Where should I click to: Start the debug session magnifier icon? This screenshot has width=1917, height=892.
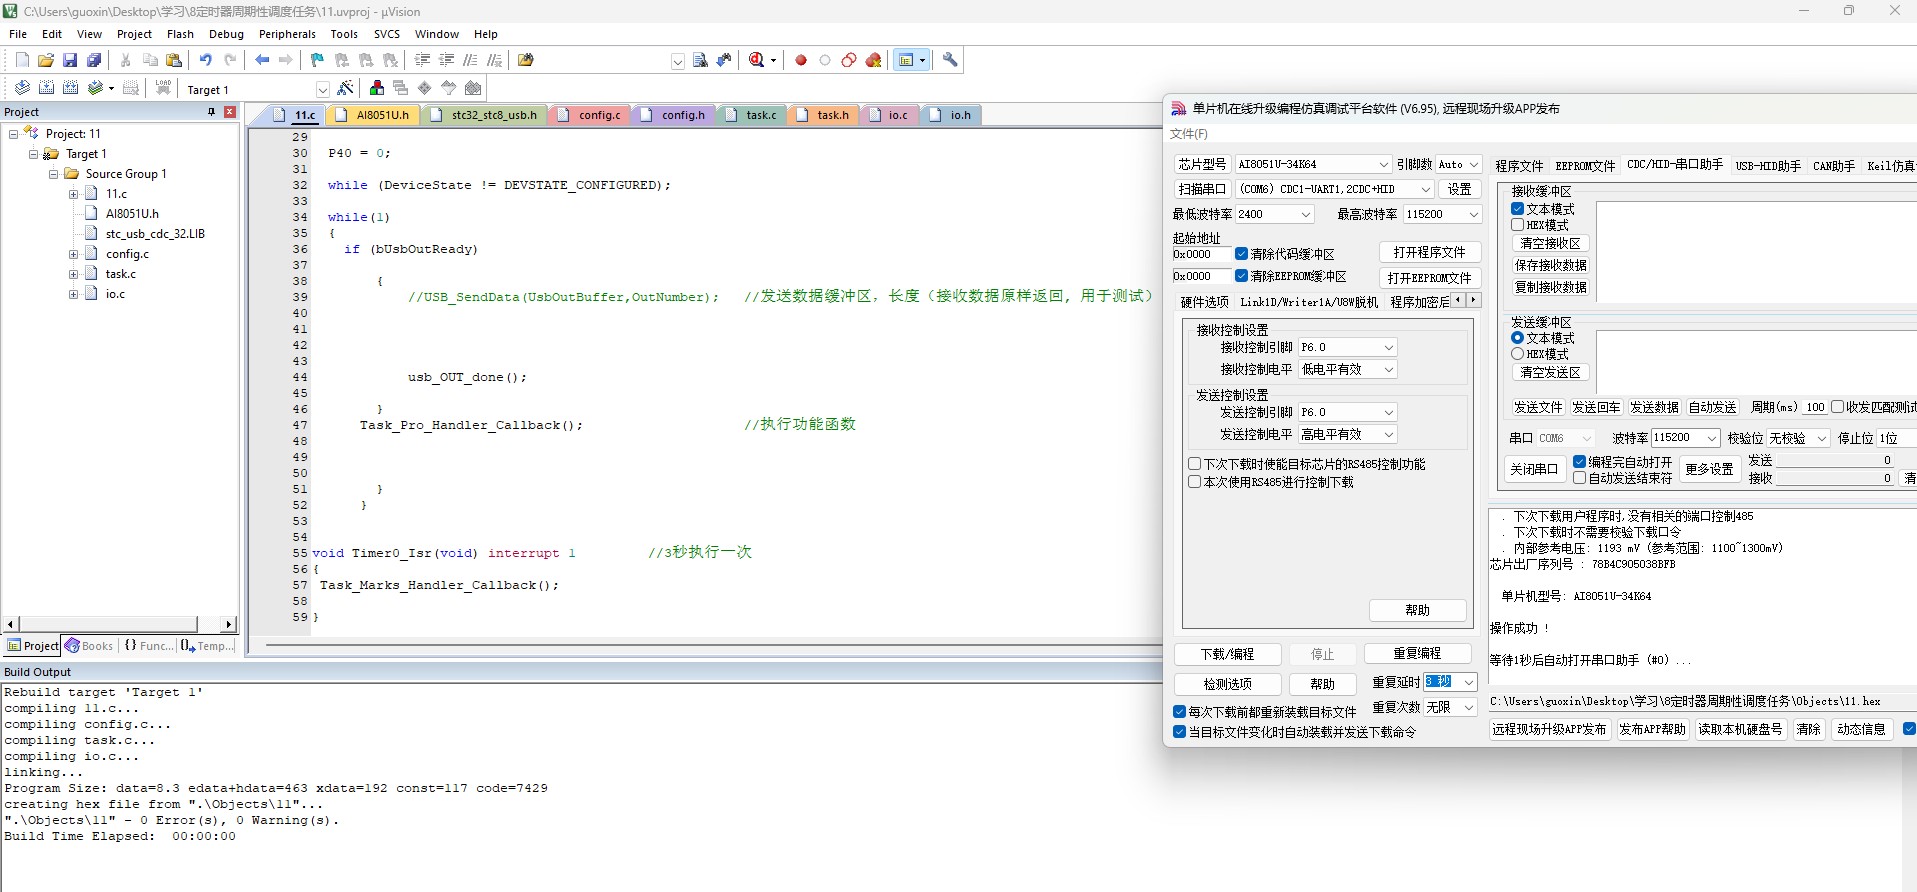point(757,60)
